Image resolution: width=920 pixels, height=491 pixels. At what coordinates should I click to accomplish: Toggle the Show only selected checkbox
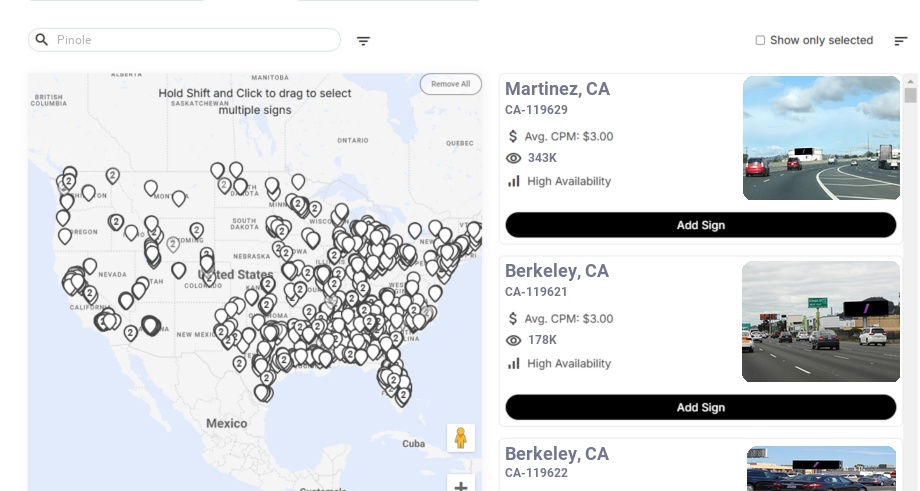click(x=760, y=41)
